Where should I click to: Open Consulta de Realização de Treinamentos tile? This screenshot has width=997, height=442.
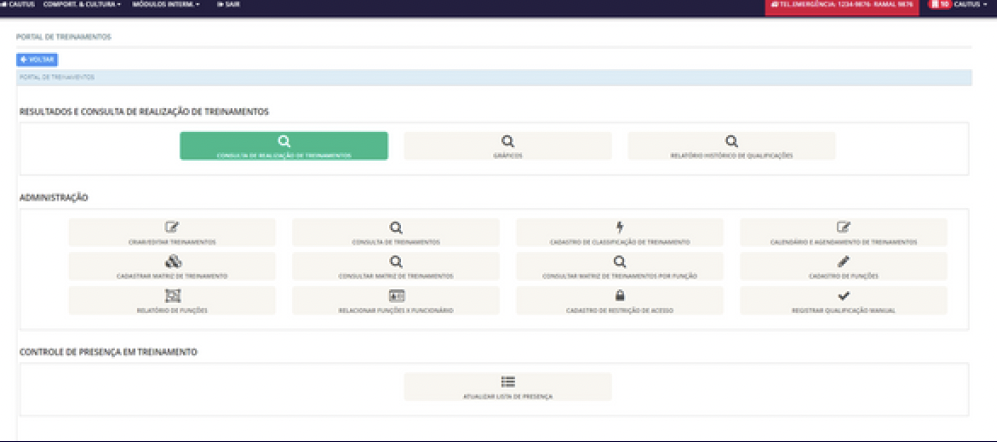click(284, 146)
